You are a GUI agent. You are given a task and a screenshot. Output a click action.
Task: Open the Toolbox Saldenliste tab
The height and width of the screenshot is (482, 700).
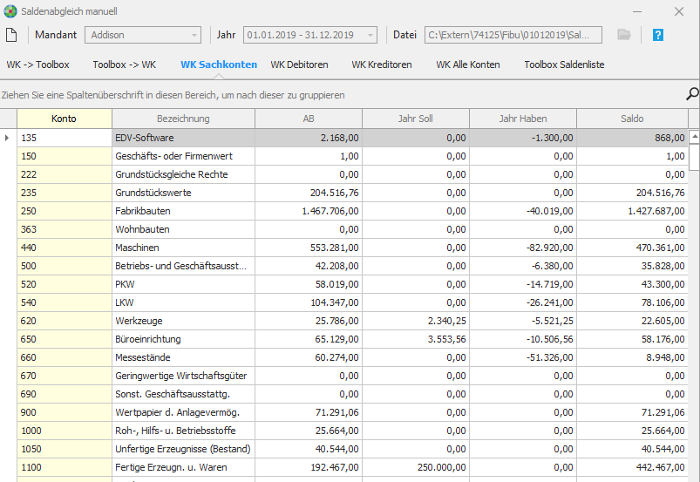point(564,65)
